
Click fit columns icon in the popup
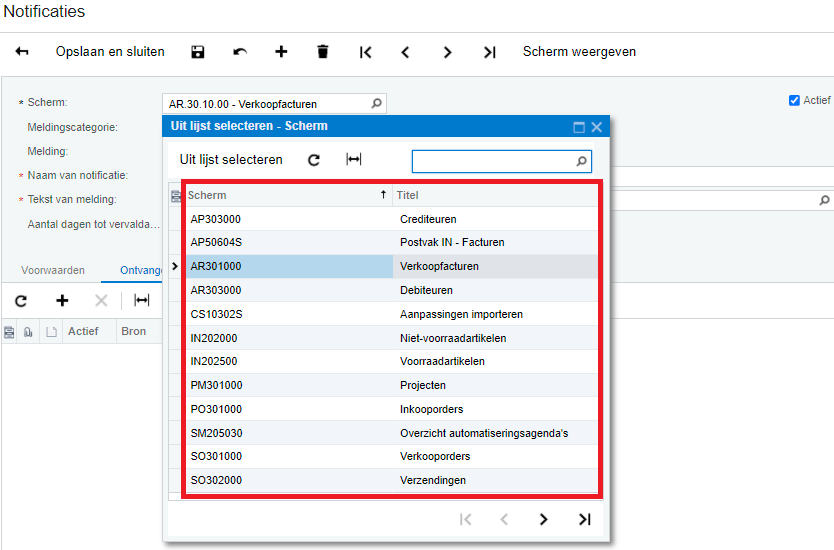click(x=353, y=160)
